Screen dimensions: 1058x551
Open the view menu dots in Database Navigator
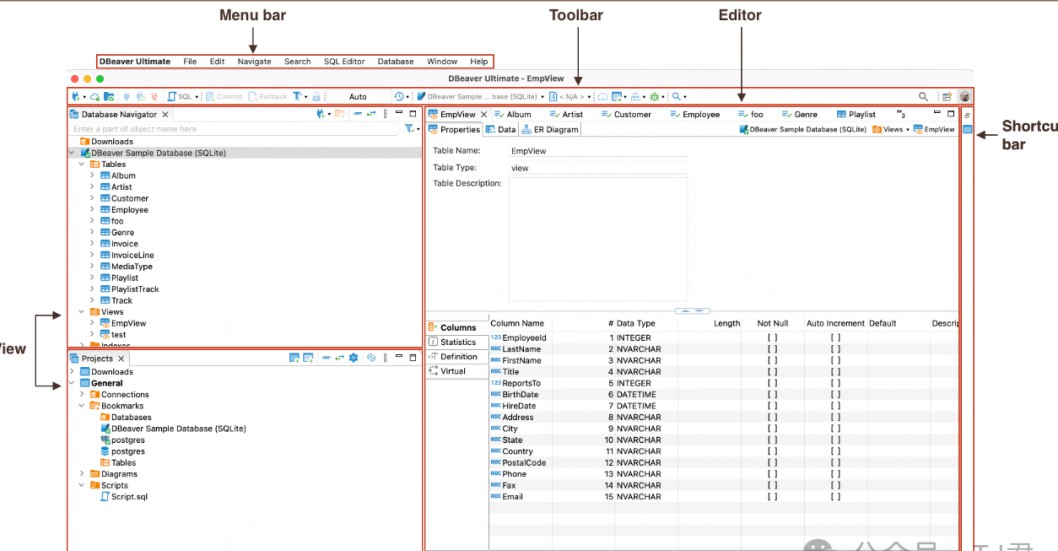pyautogui.click(x=385, y=114)
